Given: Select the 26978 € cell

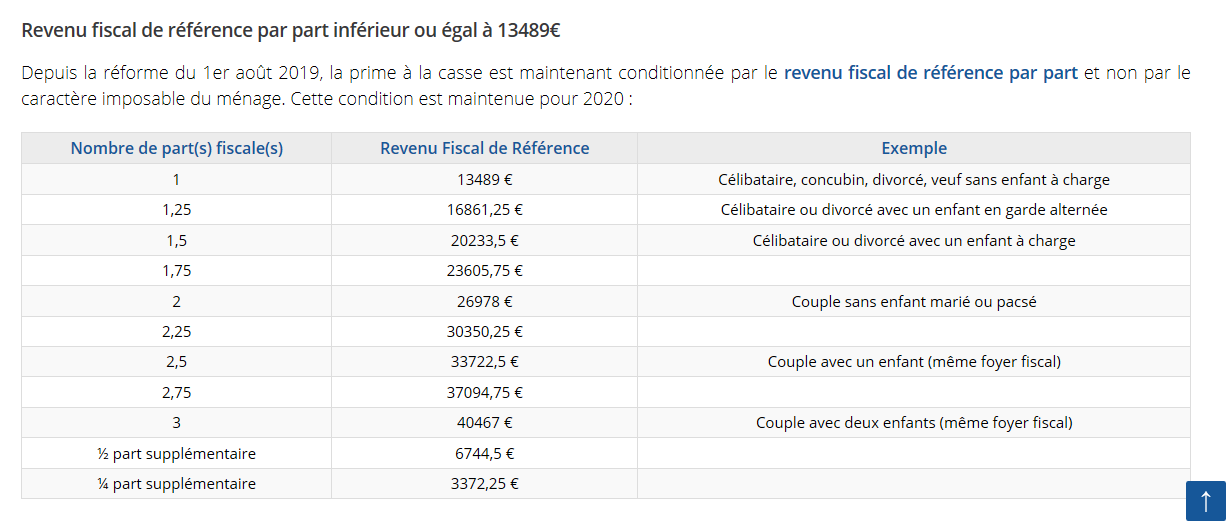Looking at the screenshot, I should (484, 301).
